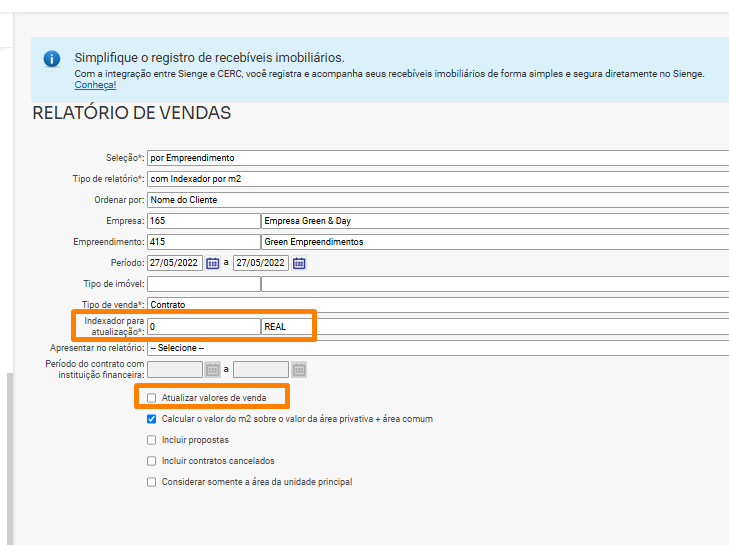Click the Empresa name field Empresa Green & Day

(495, 221)
